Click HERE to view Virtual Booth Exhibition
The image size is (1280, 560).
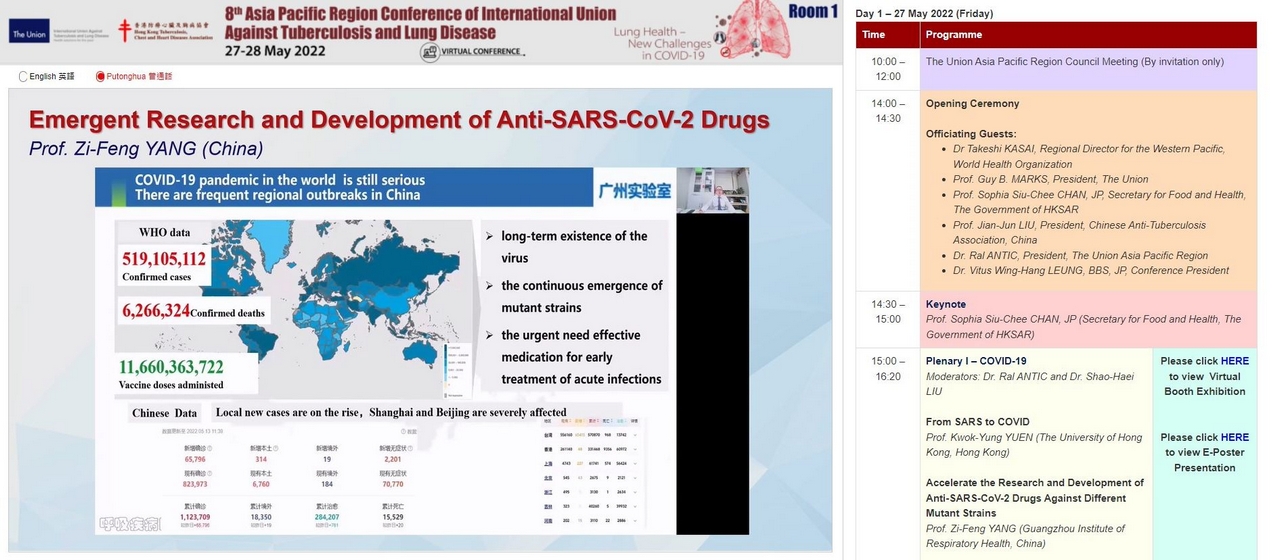[1234, 361]
